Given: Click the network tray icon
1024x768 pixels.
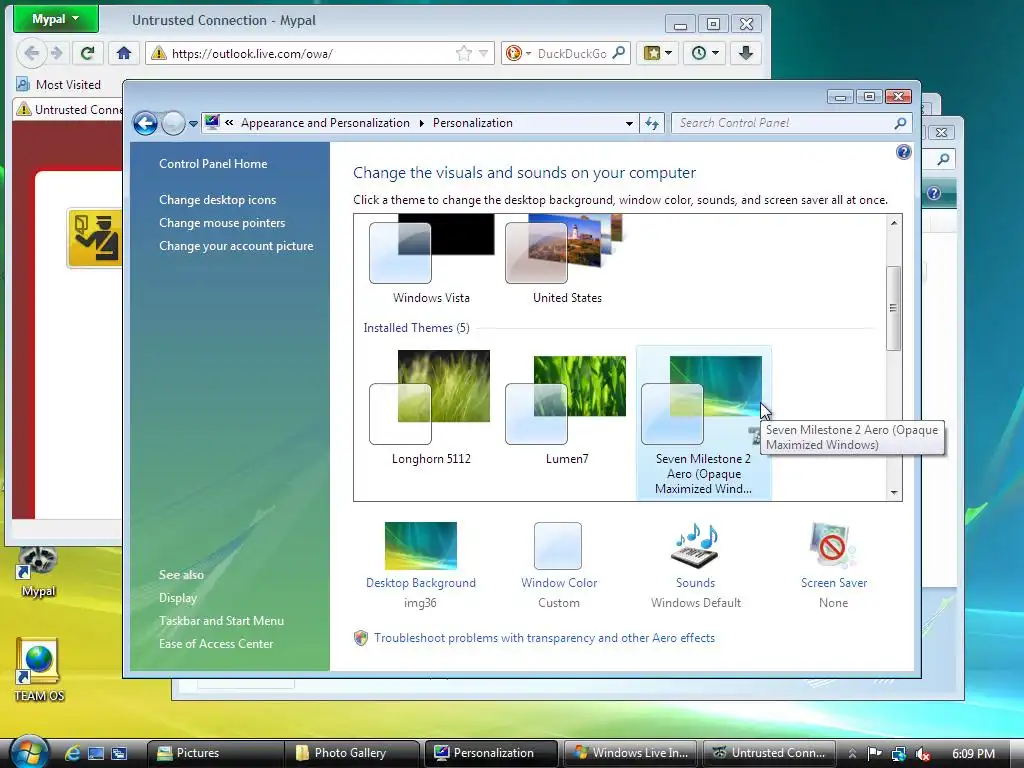Looking at the screenshot, I should tap(899, 754).
